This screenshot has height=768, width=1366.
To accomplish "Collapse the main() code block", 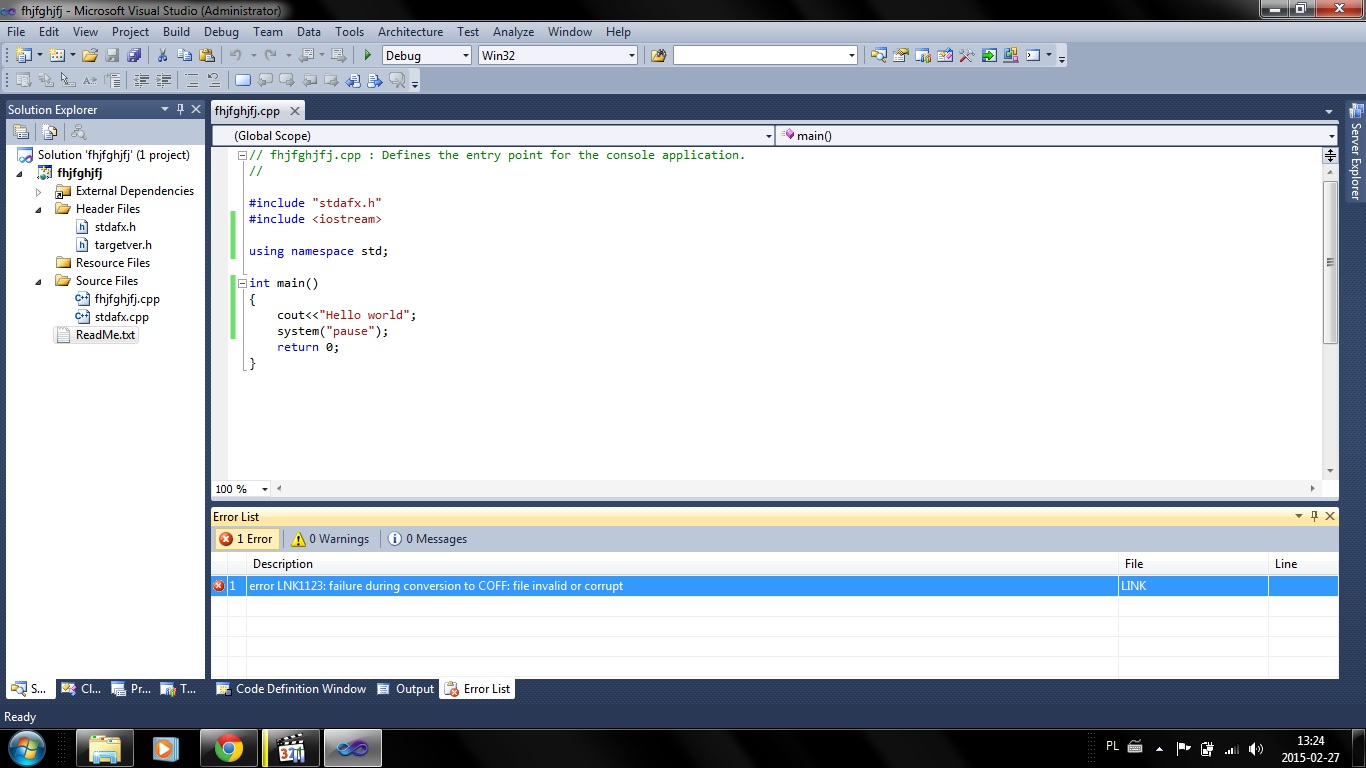I will click(x=242, y=283).
